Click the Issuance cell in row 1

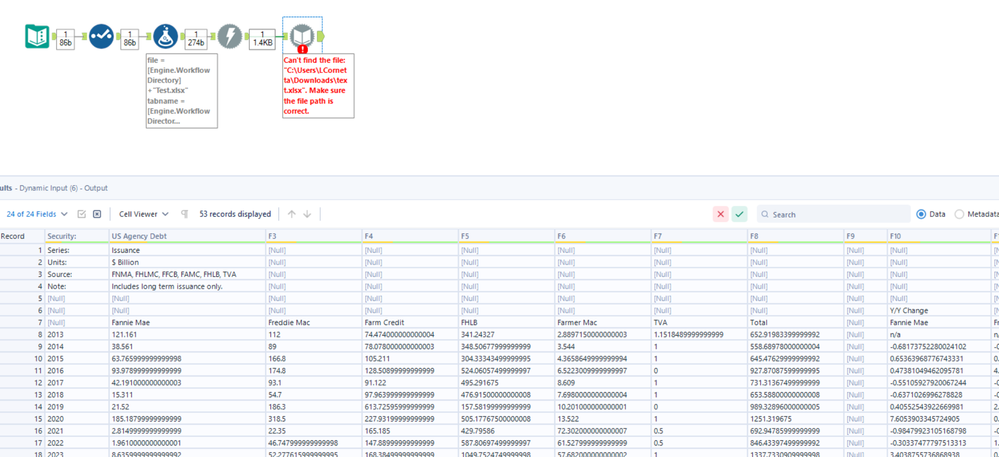[x=187, y=250]
